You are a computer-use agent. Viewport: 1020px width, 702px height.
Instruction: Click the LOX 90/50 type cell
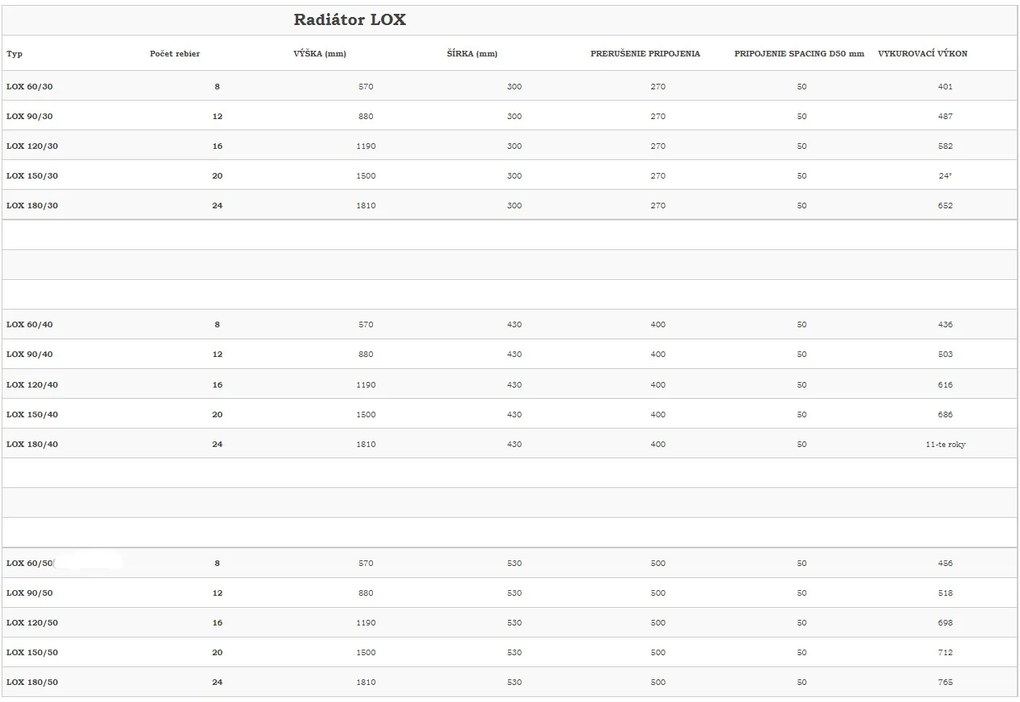pos(29,593)
